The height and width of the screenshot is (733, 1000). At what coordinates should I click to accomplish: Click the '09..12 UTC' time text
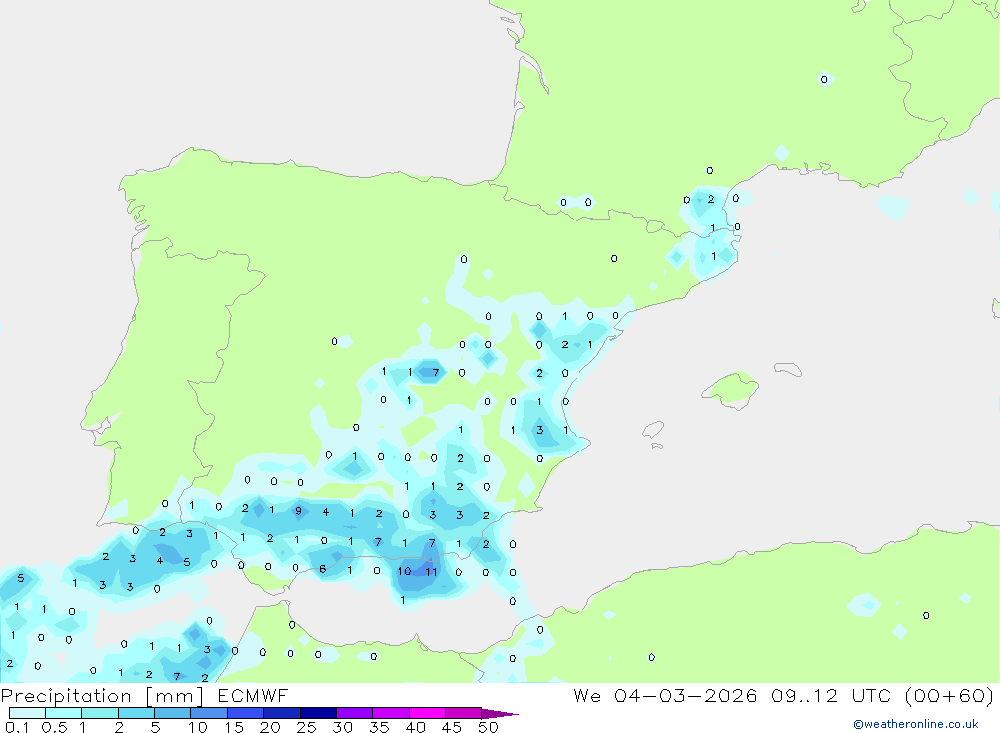pyautogui.click(x=830, y=695)
